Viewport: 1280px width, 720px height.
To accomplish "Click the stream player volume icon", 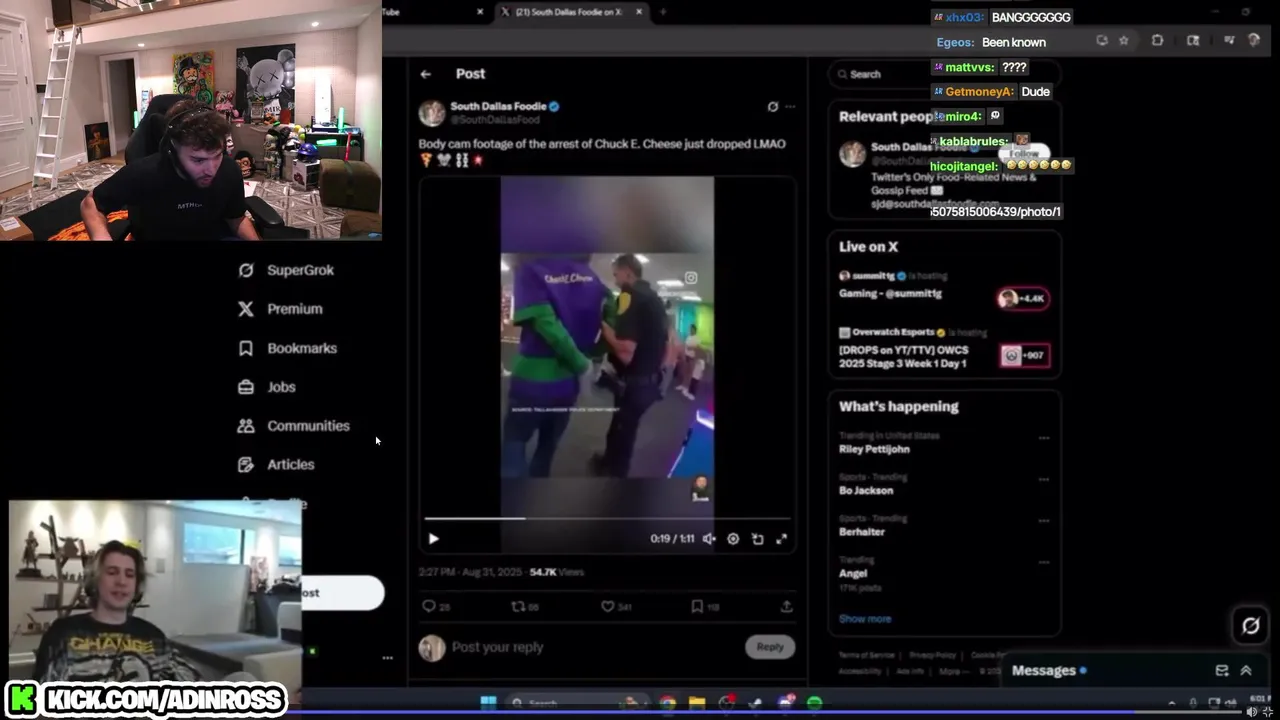I will [x=1250, y=712].
